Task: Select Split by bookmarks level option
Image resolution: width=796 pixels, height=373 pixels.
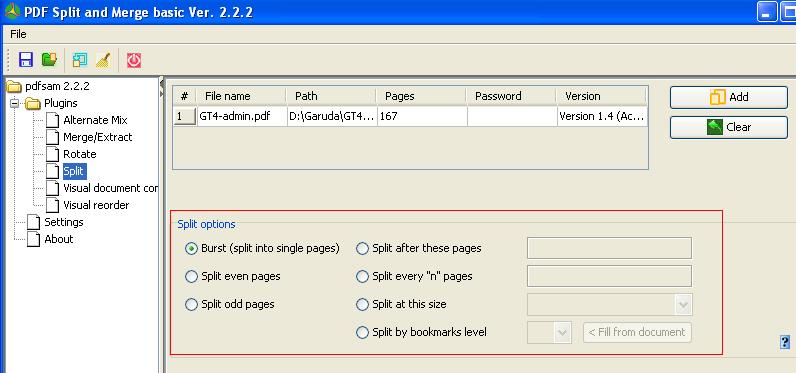Action: pos(362,332)
